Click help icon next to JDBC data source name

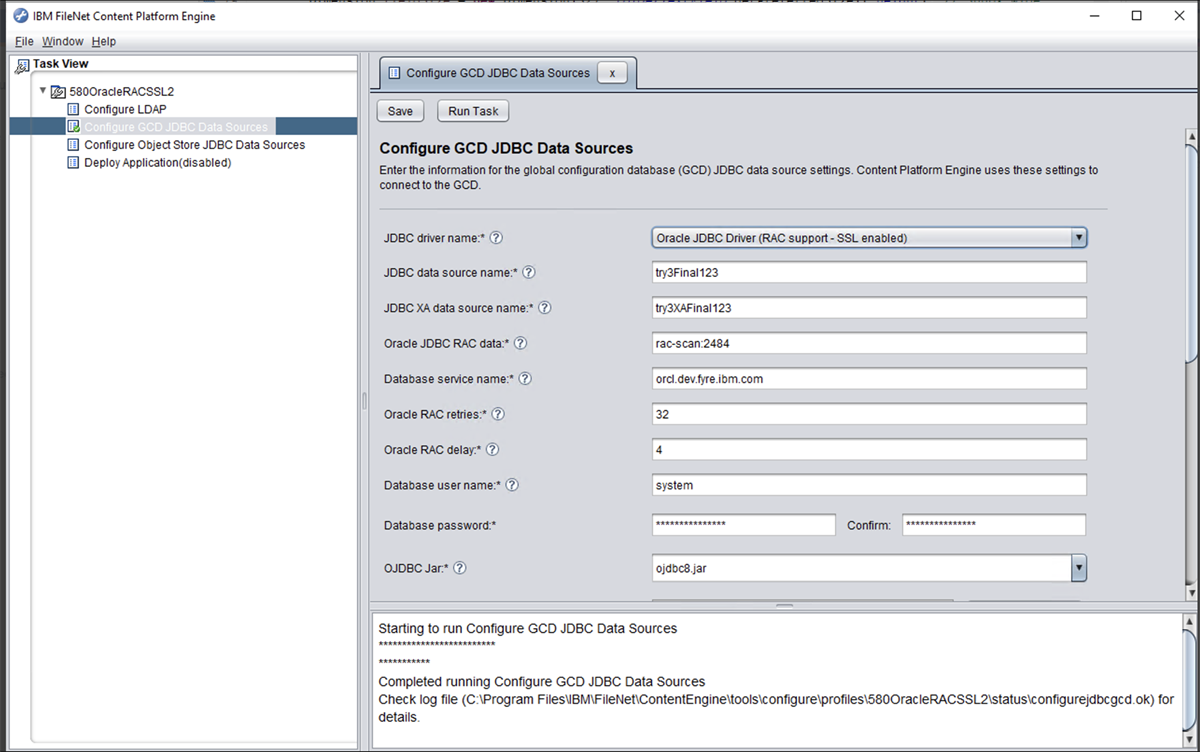[x=530, y=272]
